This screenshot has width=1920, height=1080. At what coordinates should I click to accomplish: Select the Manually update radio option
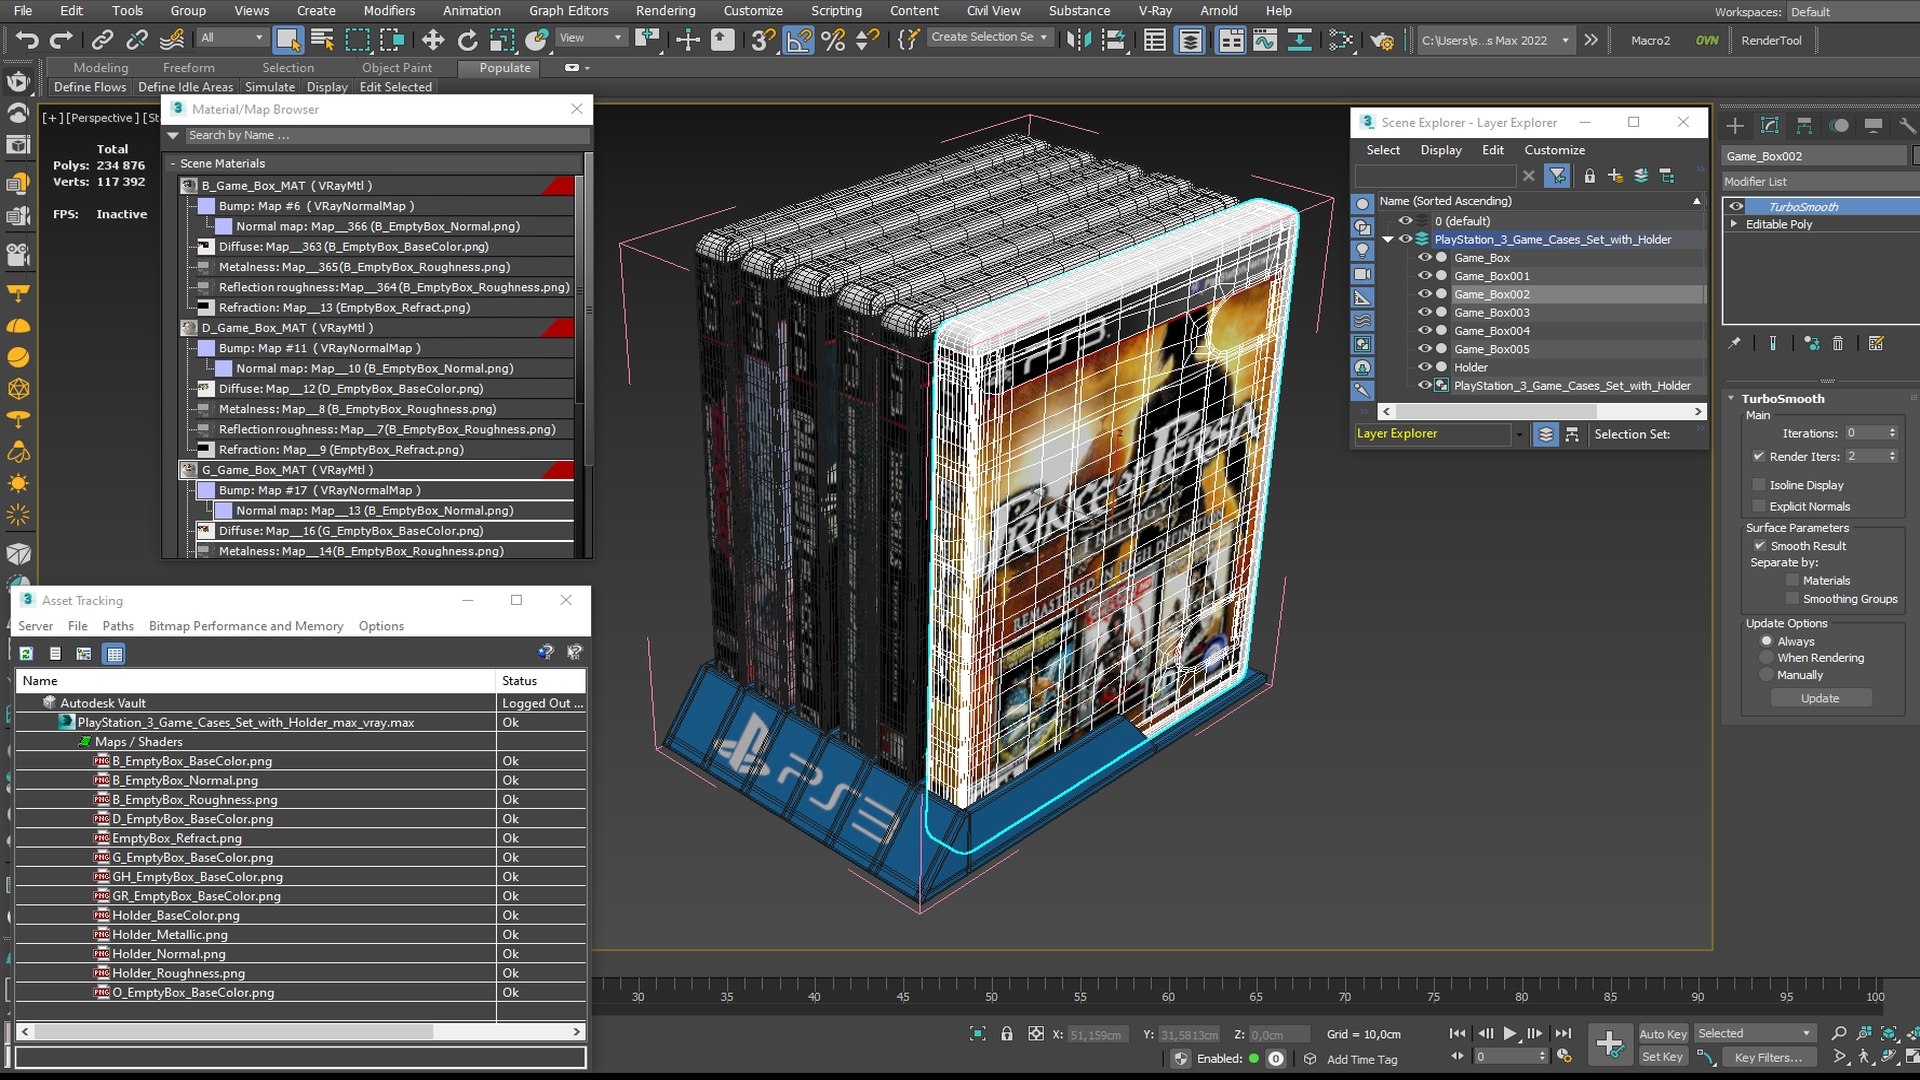(x=1766, y=675)
